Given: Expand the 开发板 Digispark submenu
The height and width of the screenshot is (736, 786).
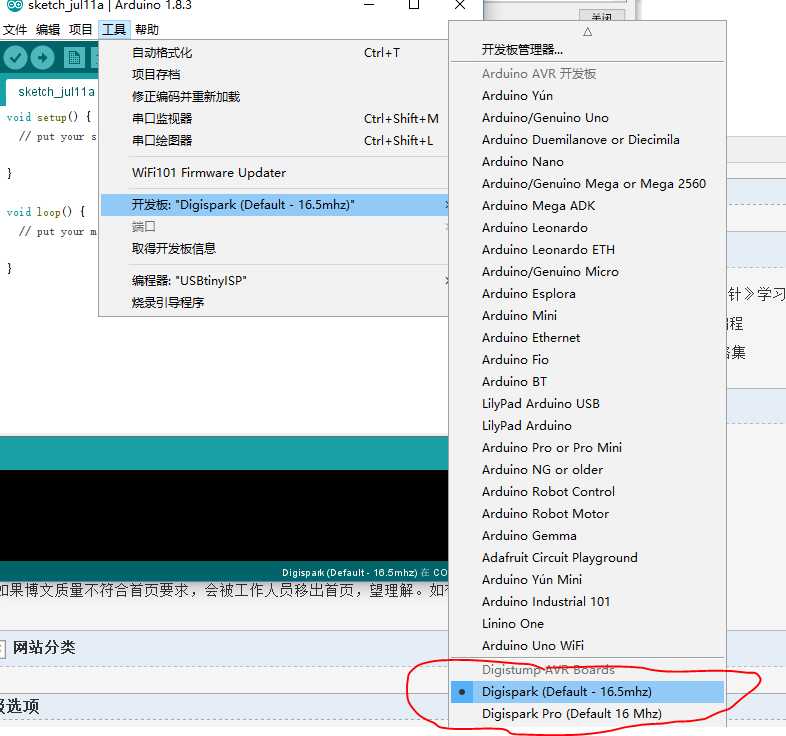Looking at the screenshot, I should click(x=274, y=205).
